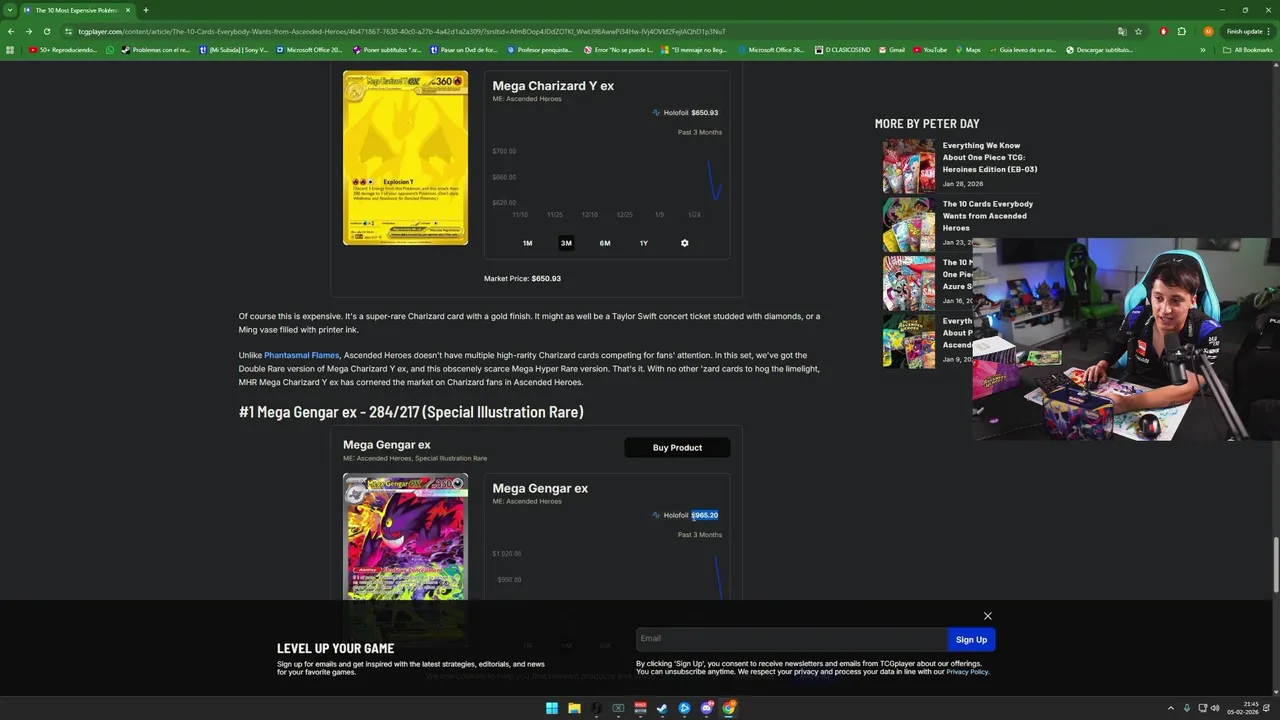
Task: Click Mega Charizard Y ex card image
Action: (x=405, y=158)
